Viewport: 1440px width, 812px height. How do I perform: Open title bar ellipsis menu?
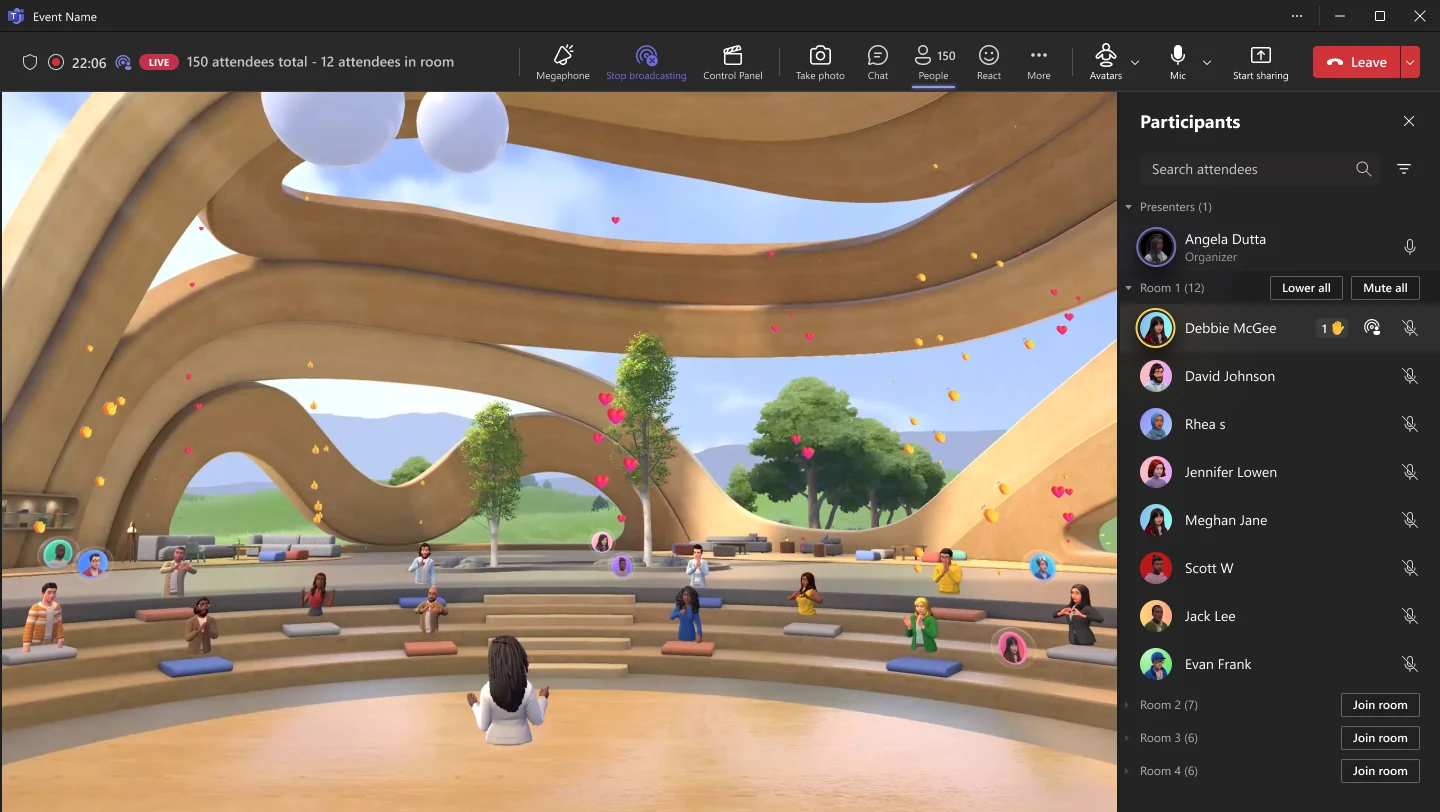pos(1297,16)
